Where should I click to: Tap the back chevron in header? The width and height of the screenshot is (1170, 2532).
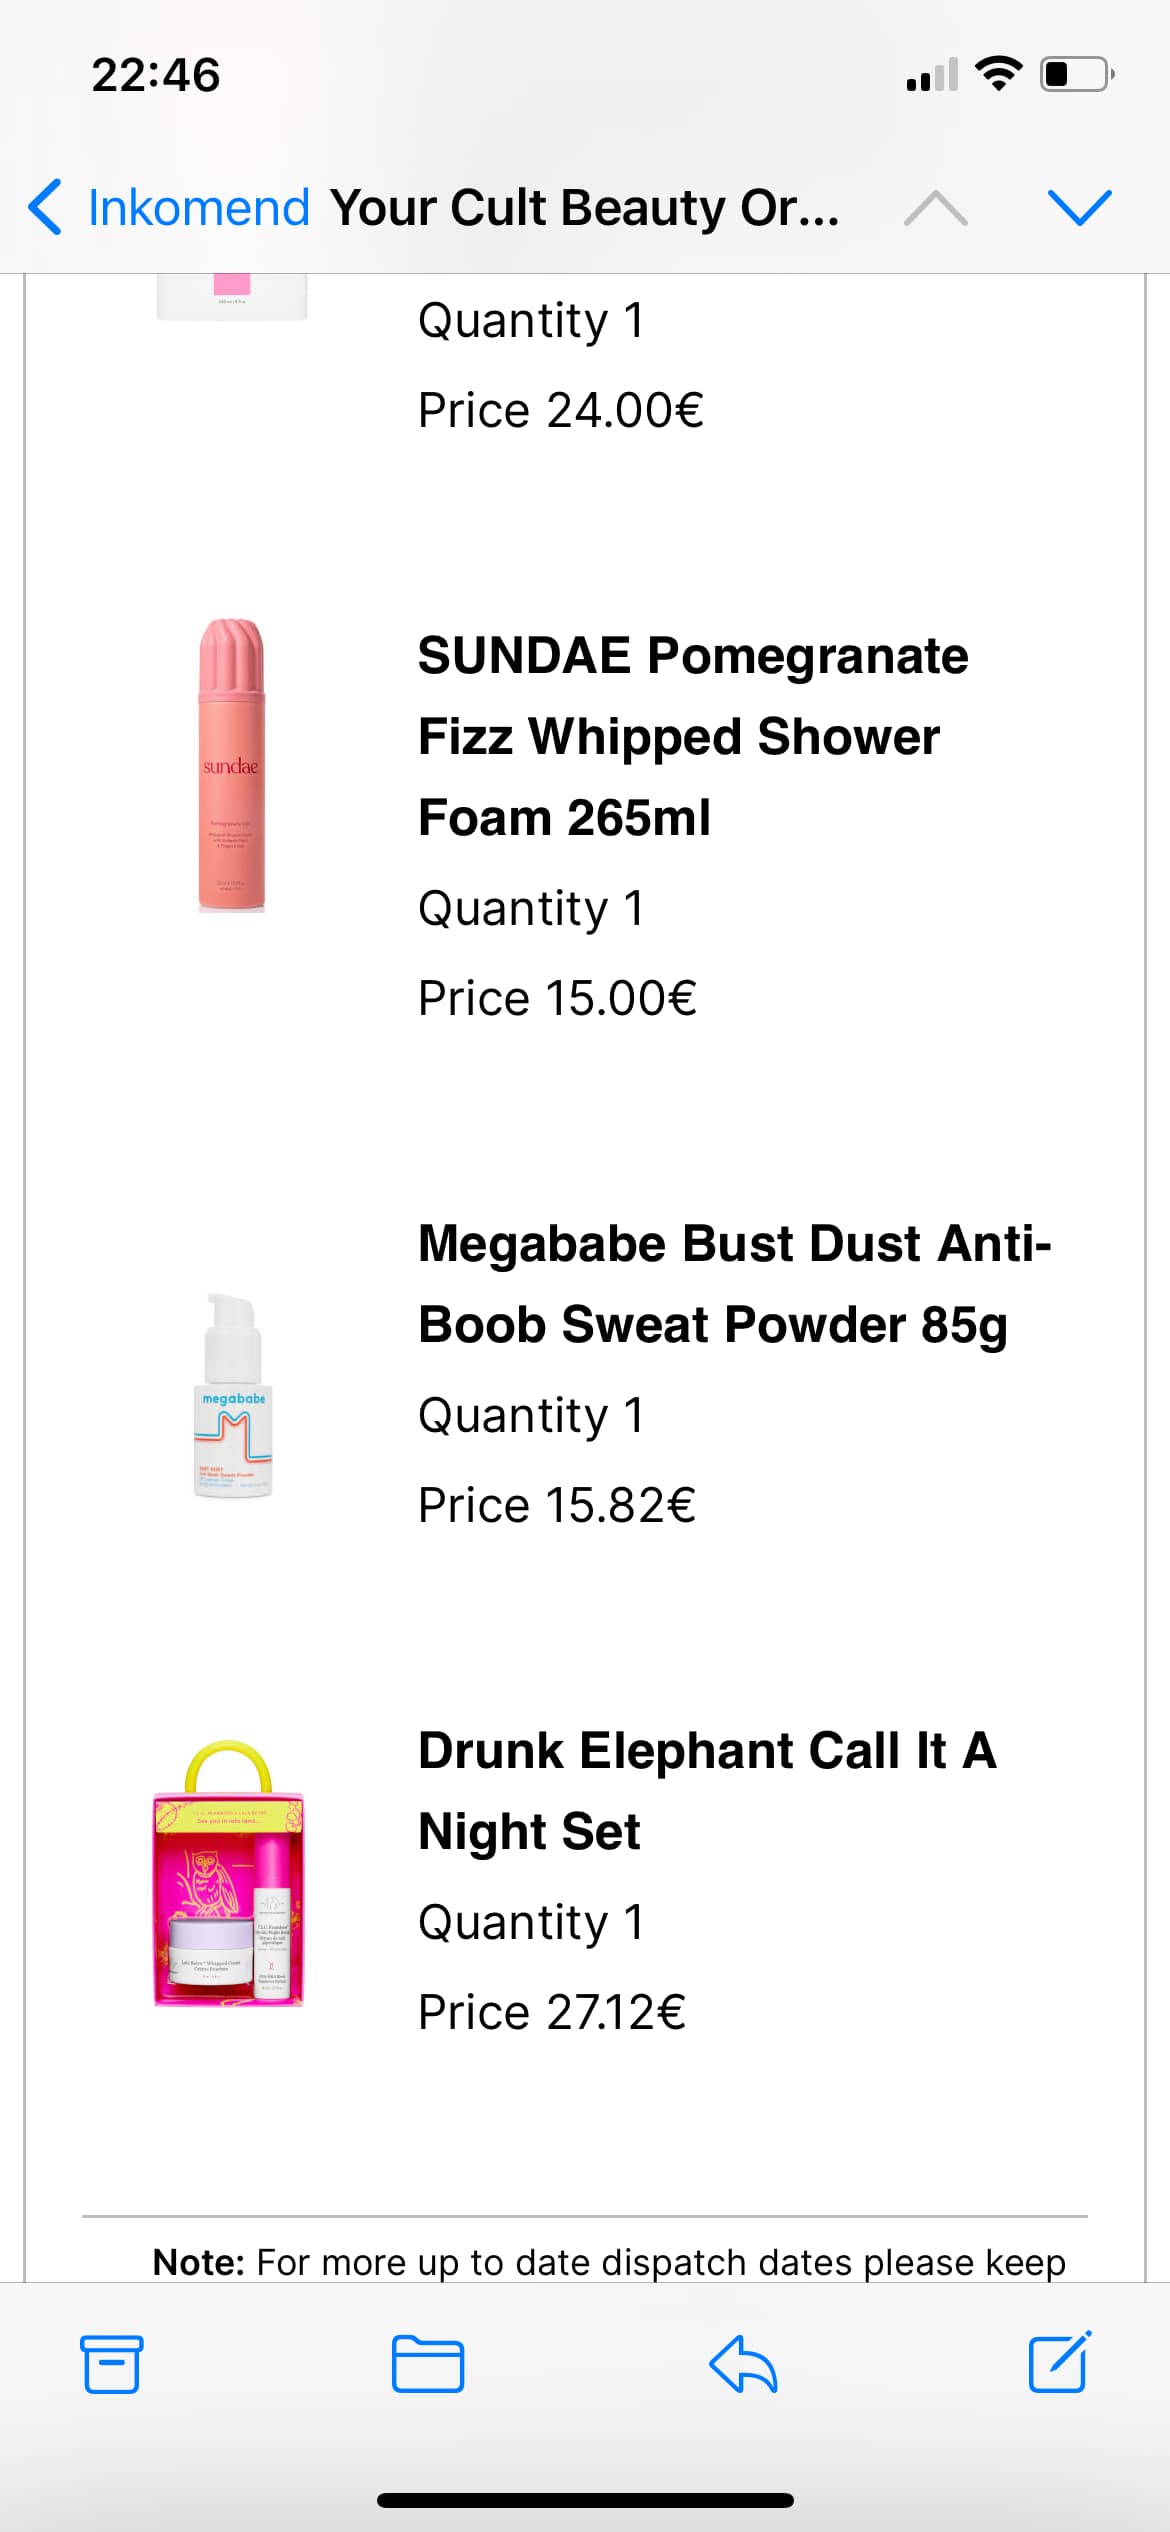[x=45, y=208]
